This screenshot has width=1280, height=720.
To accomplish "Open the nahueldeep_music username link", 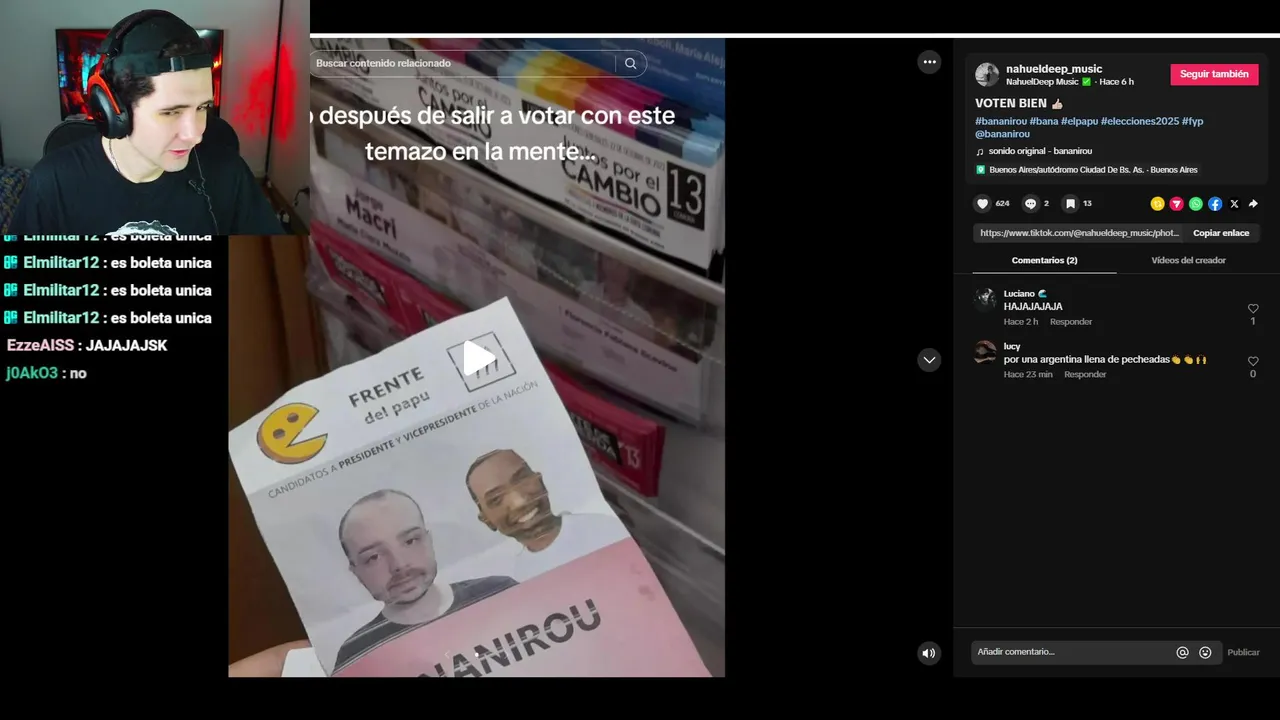I will 1054,69.
